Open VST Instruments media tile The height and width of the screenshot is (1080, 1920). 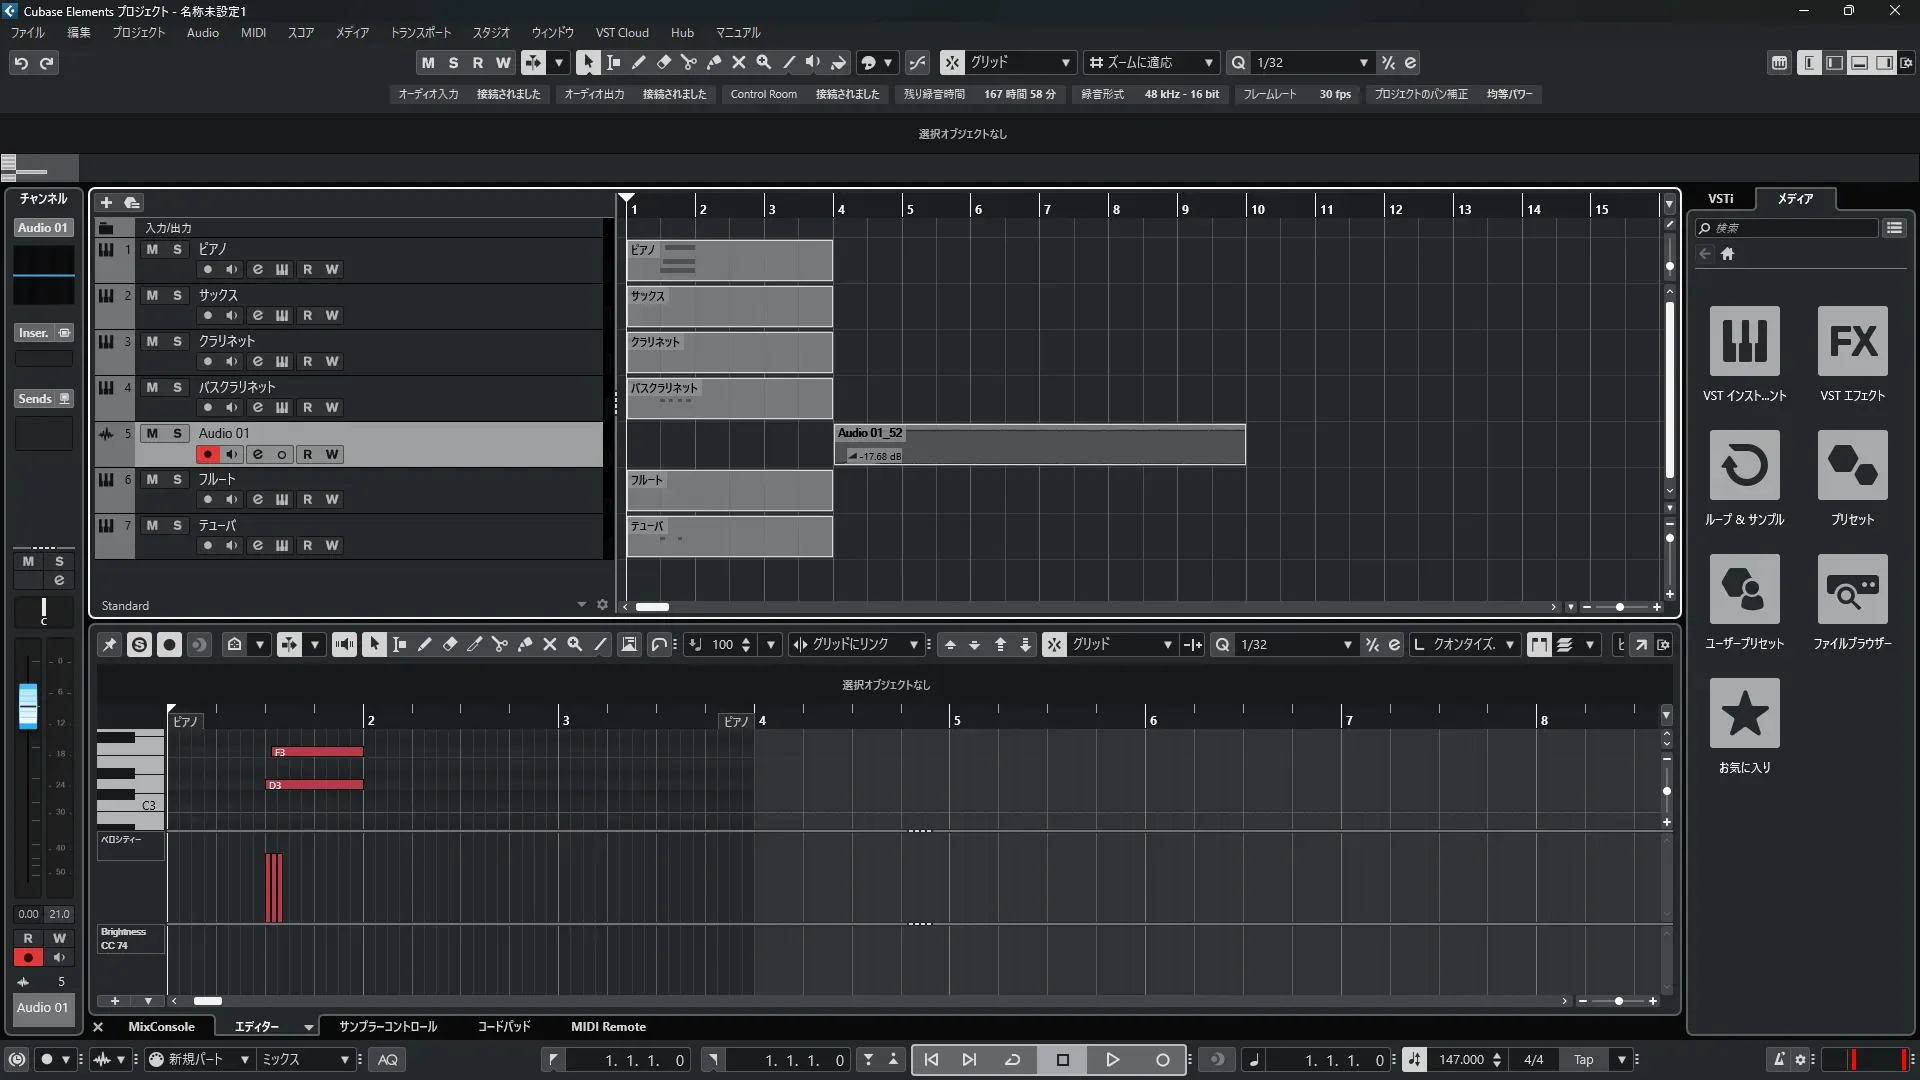[x=1744, y=341]
